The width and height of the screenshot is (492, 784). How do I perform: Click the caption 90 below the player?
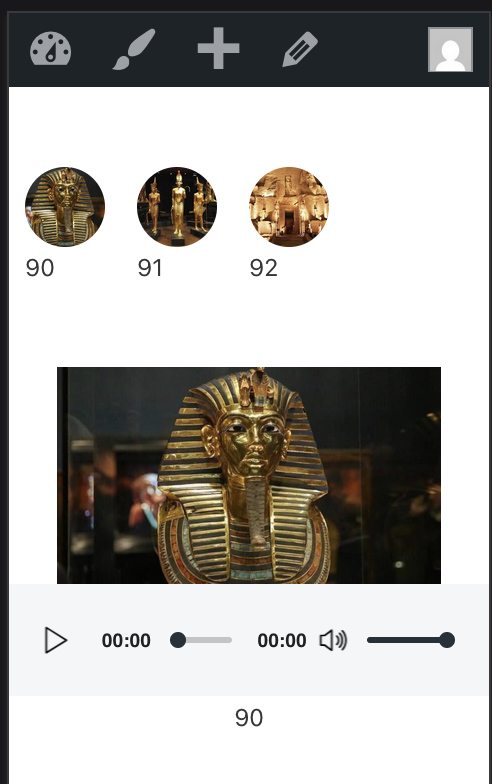[249, 718]
